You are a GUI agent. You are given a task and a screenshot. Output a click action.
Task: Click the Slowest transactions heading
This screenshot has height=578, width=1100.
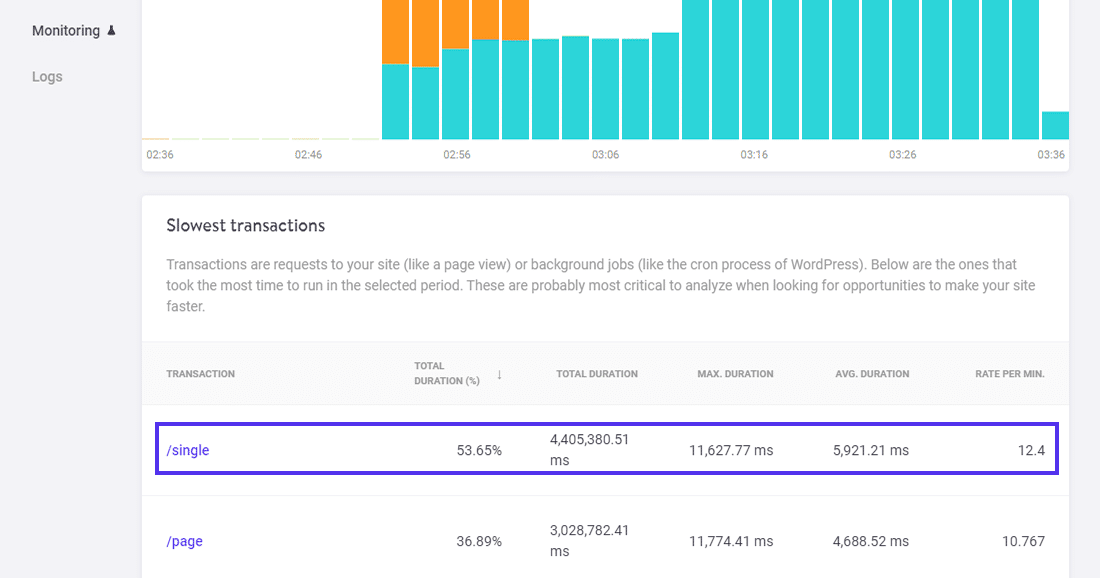[x=246, y=226]
